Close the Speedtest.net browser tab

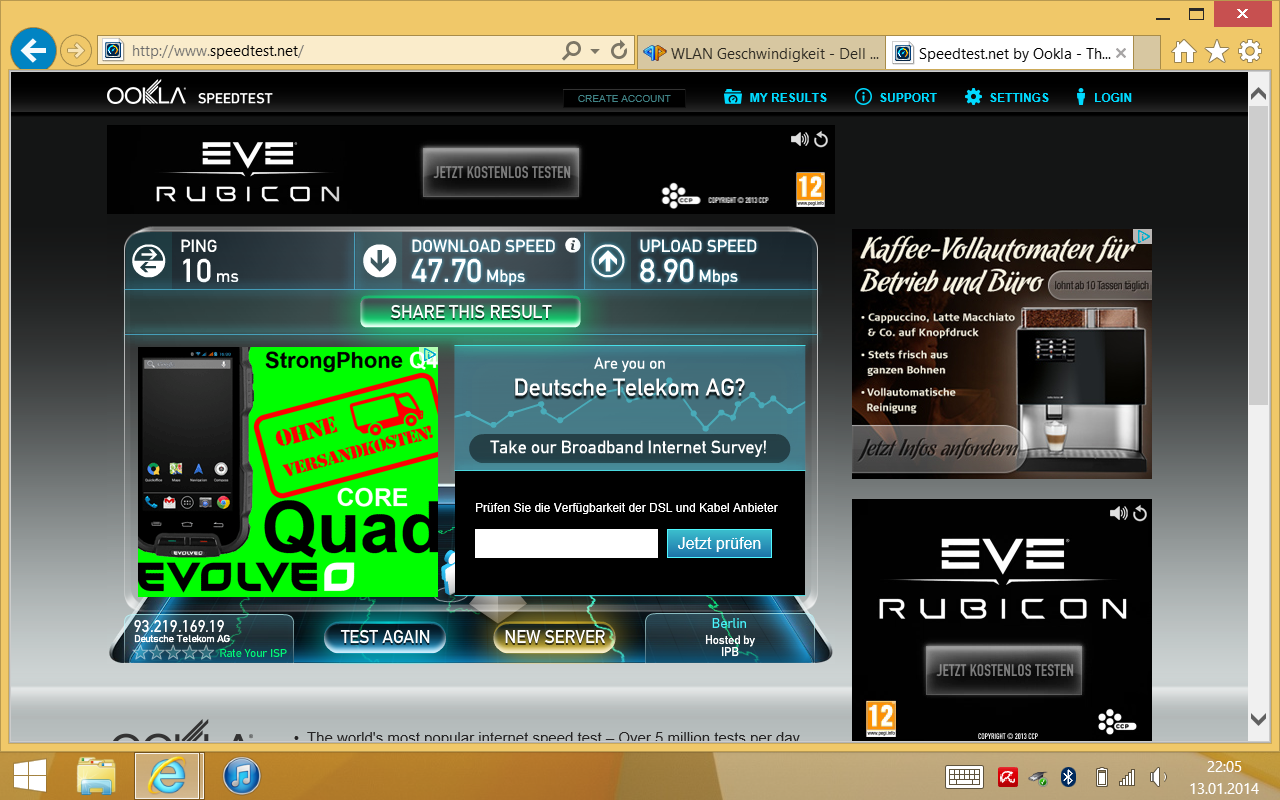click(1121, 54)
